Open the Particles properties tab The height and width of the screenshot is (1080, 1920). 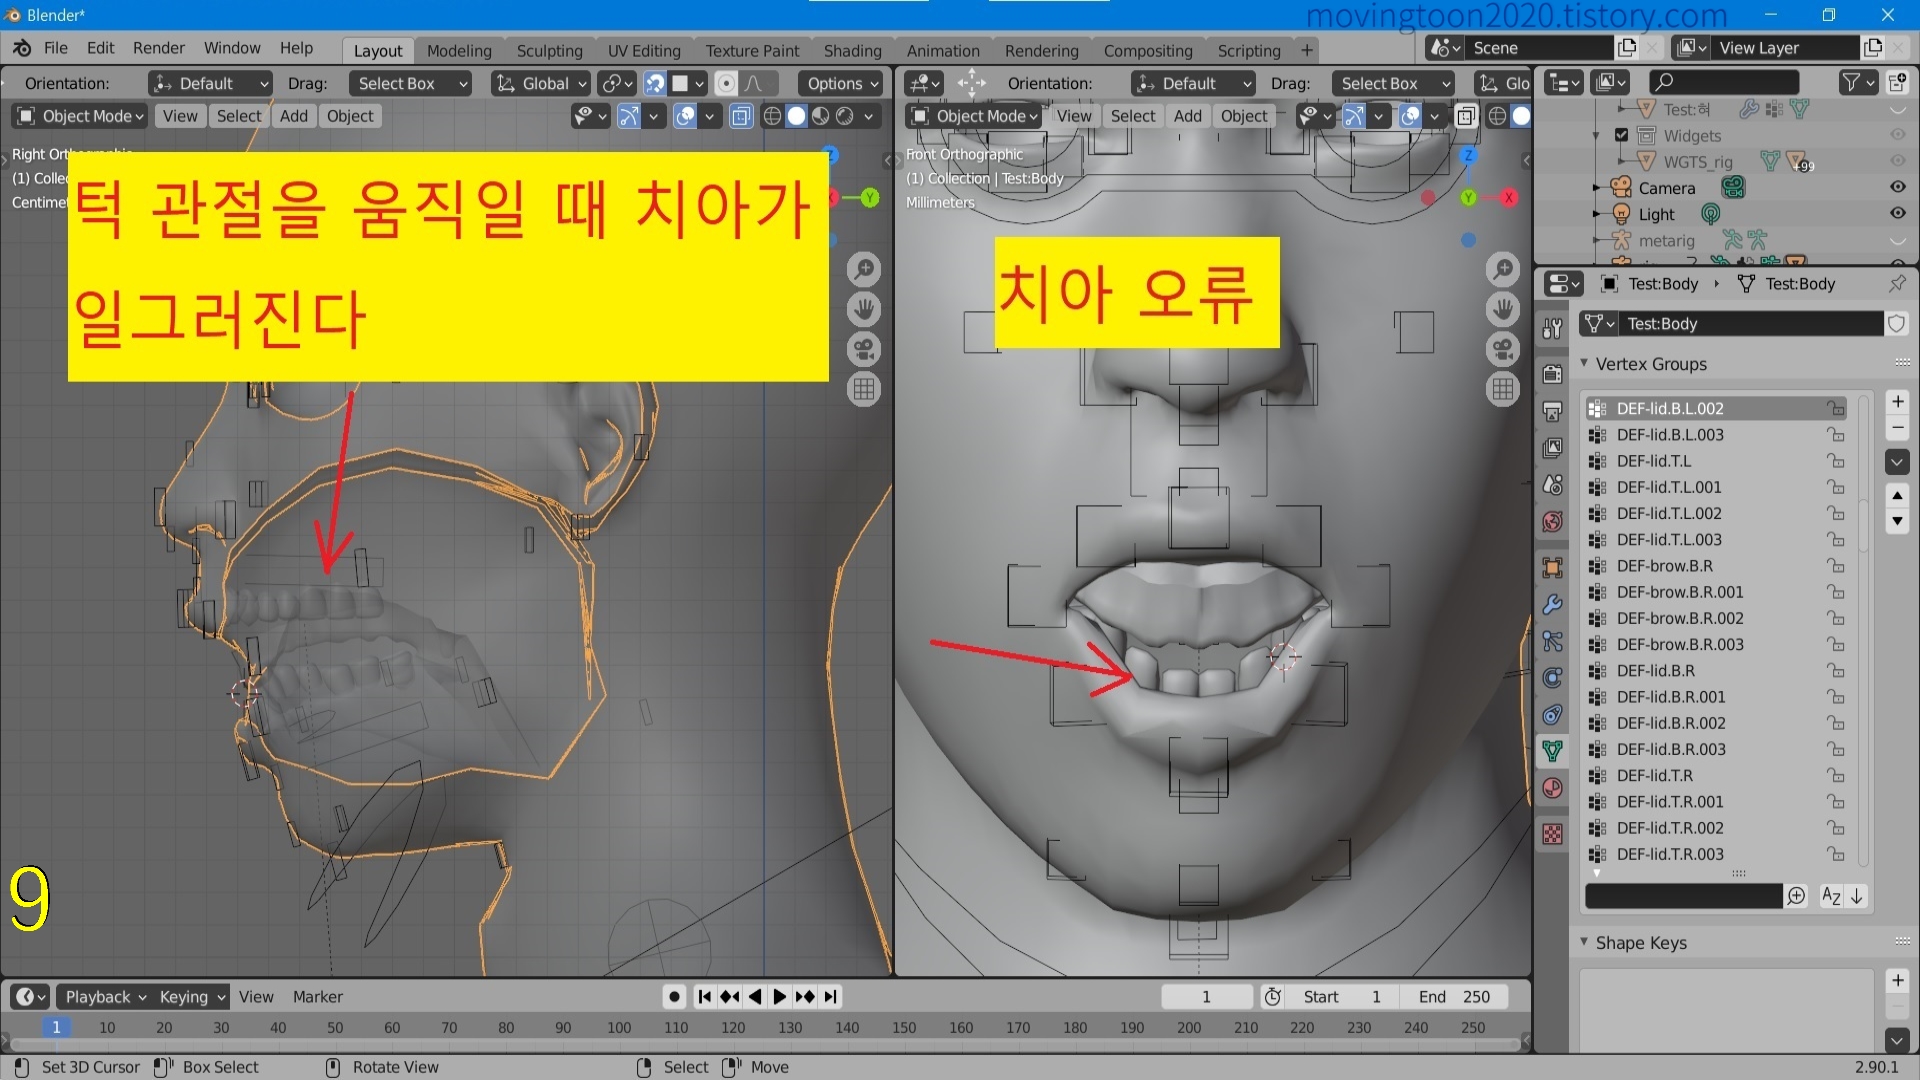1552,641
